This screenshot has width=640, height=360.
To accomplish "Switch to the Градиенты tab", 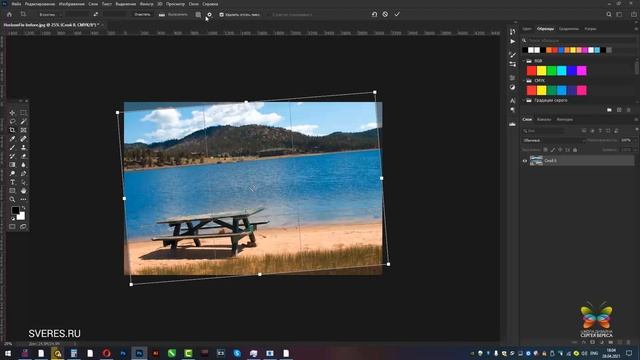I will click(569, 29).
